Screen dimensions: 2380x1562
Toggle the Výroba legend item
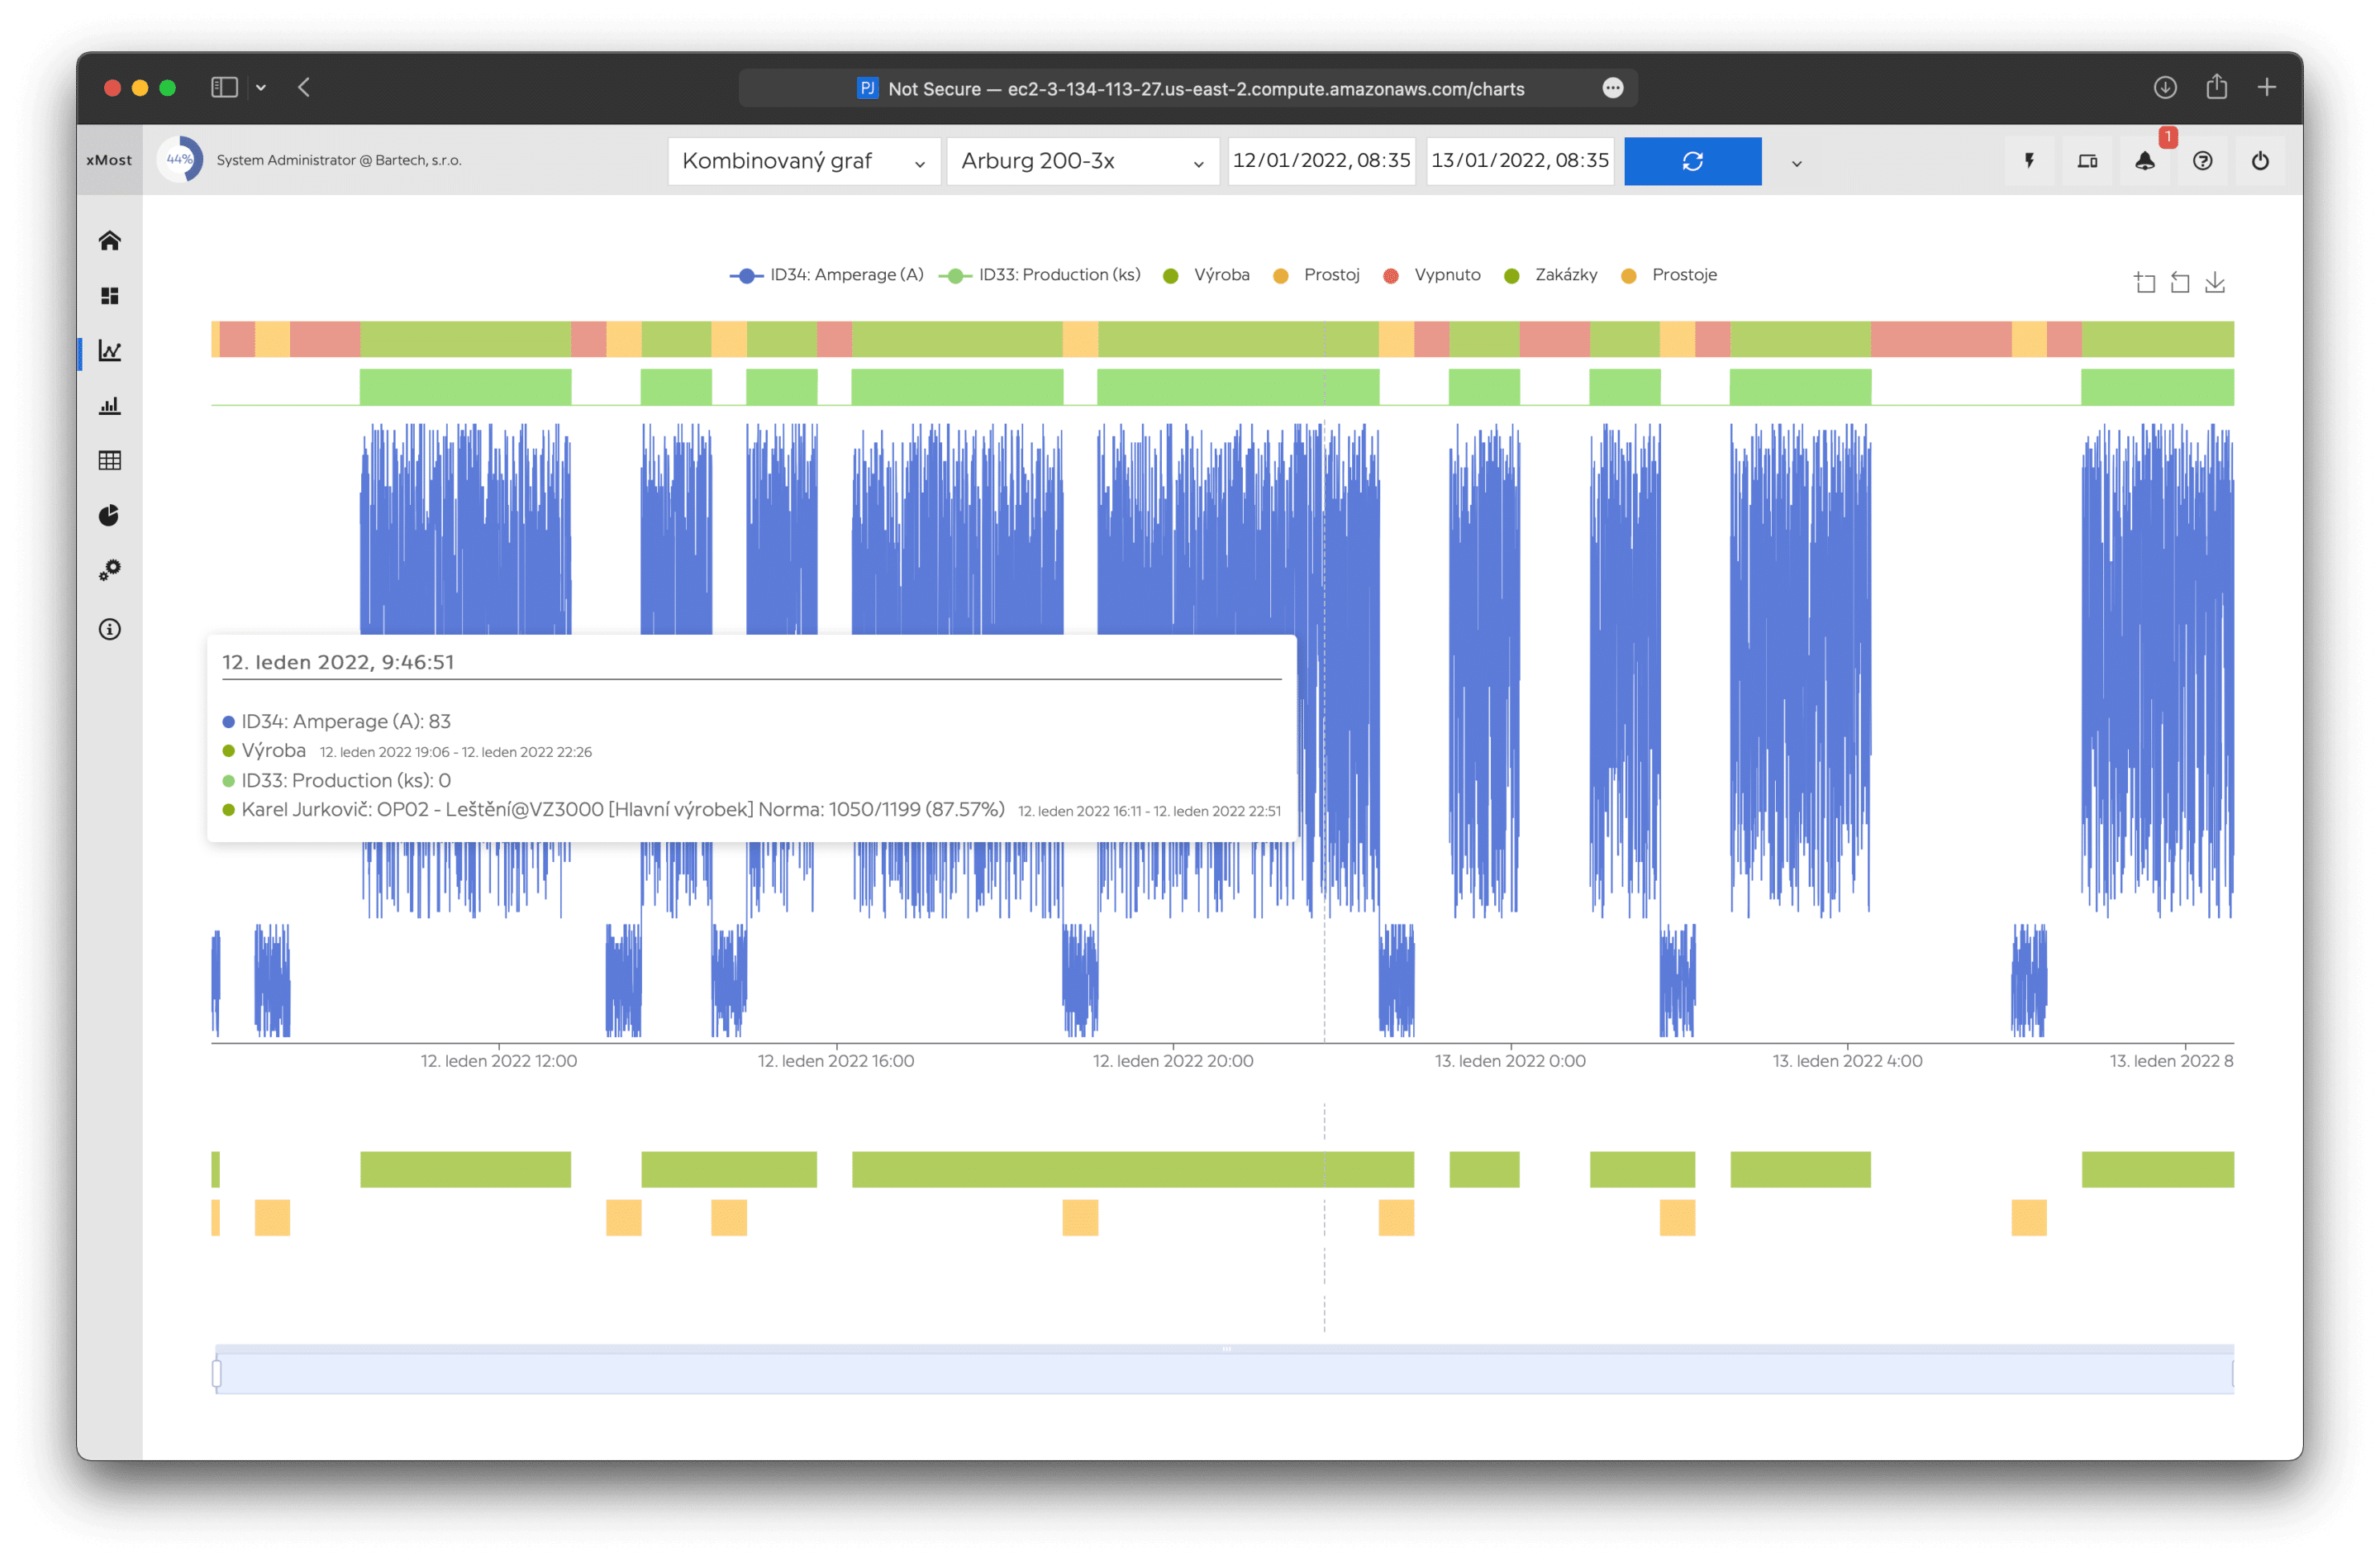click(1207, 275)
